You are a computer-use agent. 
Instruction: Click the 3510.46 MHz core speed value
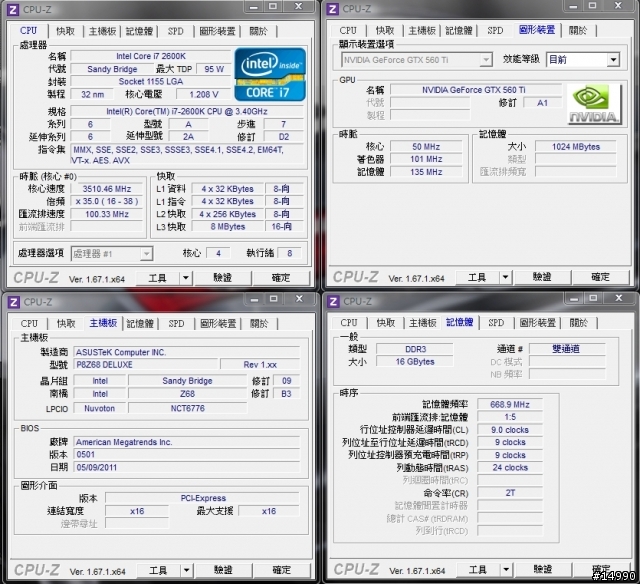tap(107, 189)
